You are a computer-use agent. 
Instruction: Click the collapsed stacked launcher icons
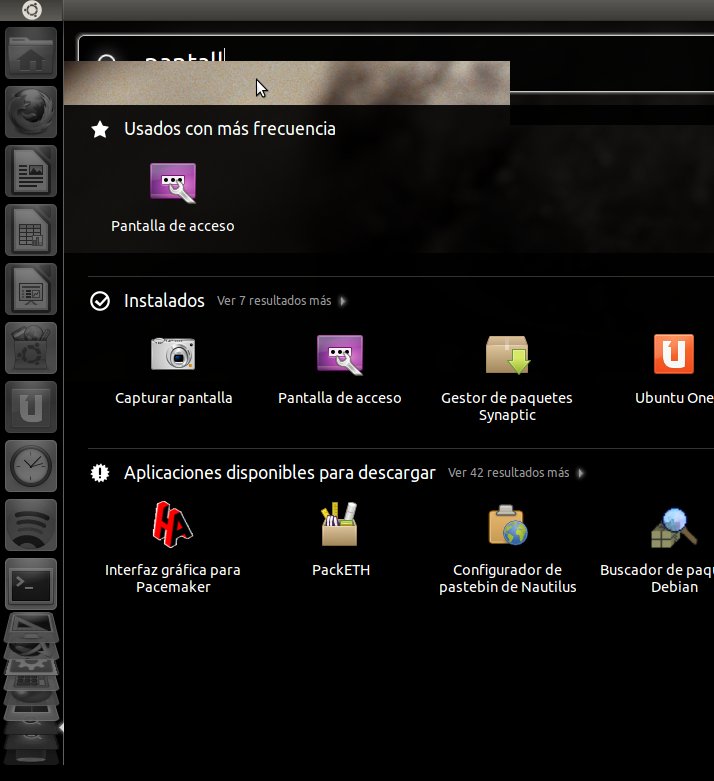(31, 690)
